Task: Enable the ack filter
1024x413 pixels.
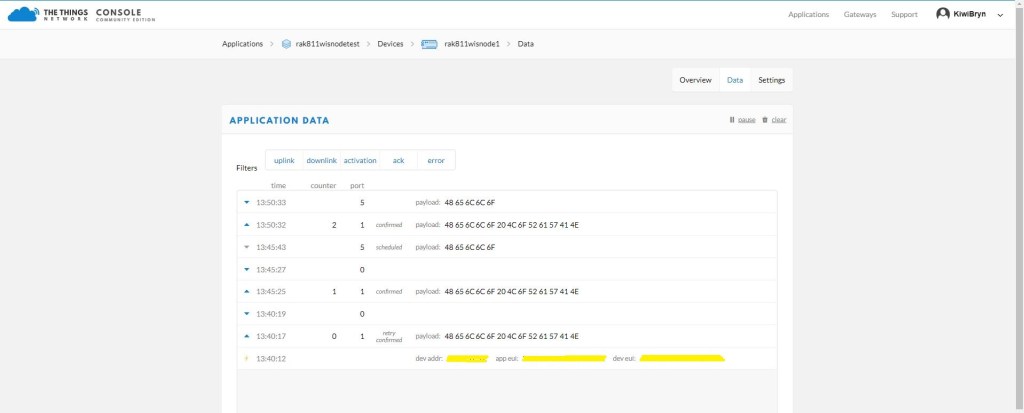Action: coord(398,160)
